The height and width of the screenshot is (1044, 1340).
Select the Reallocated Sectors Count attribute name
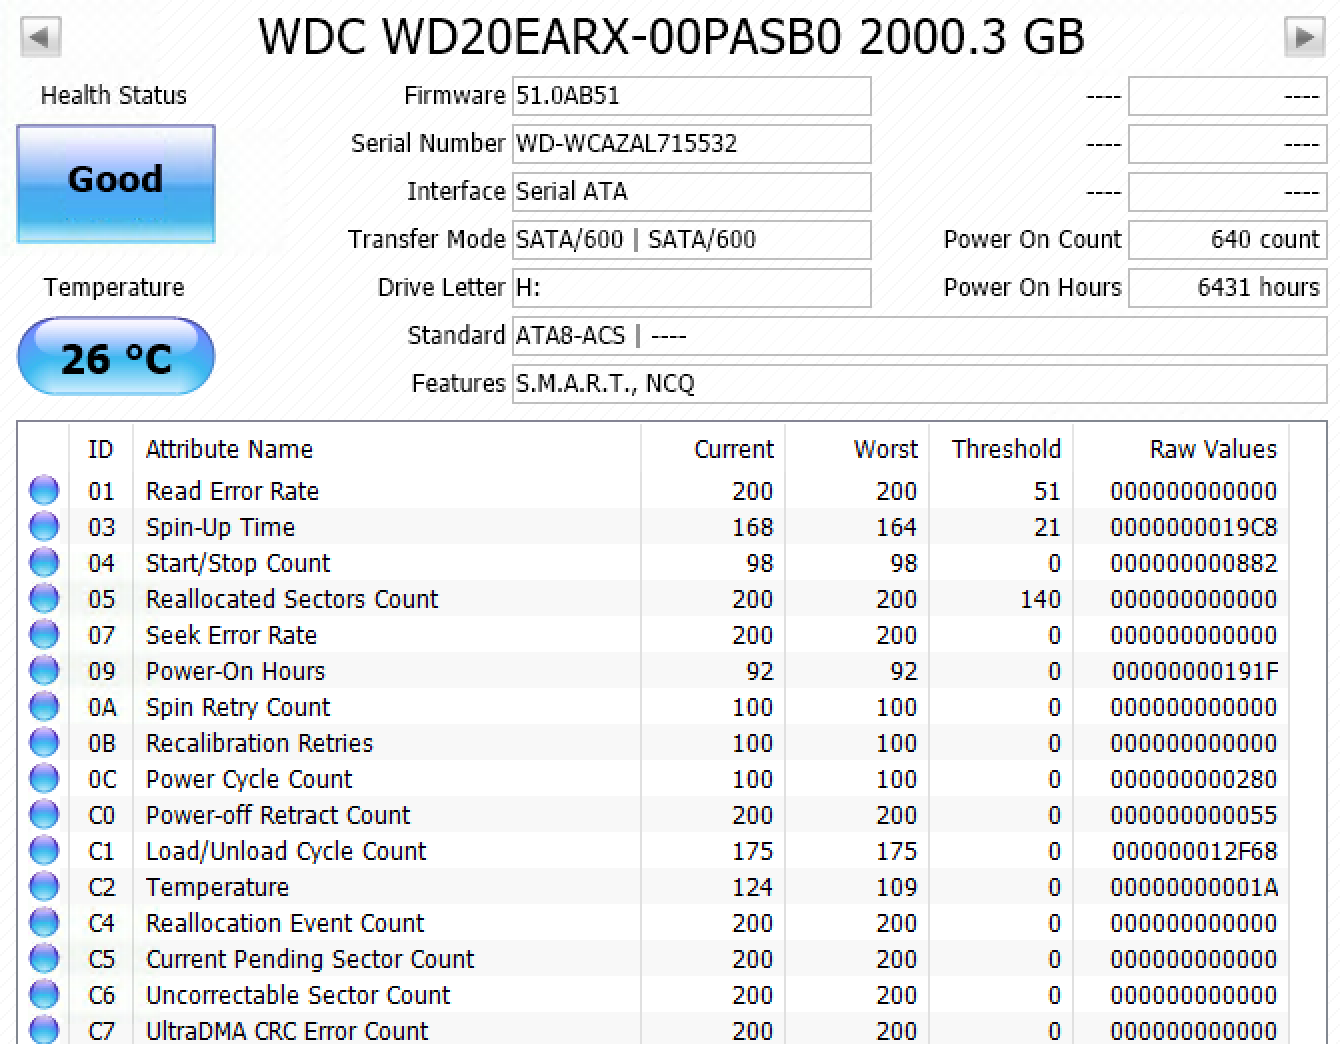(x=292, y=599)
